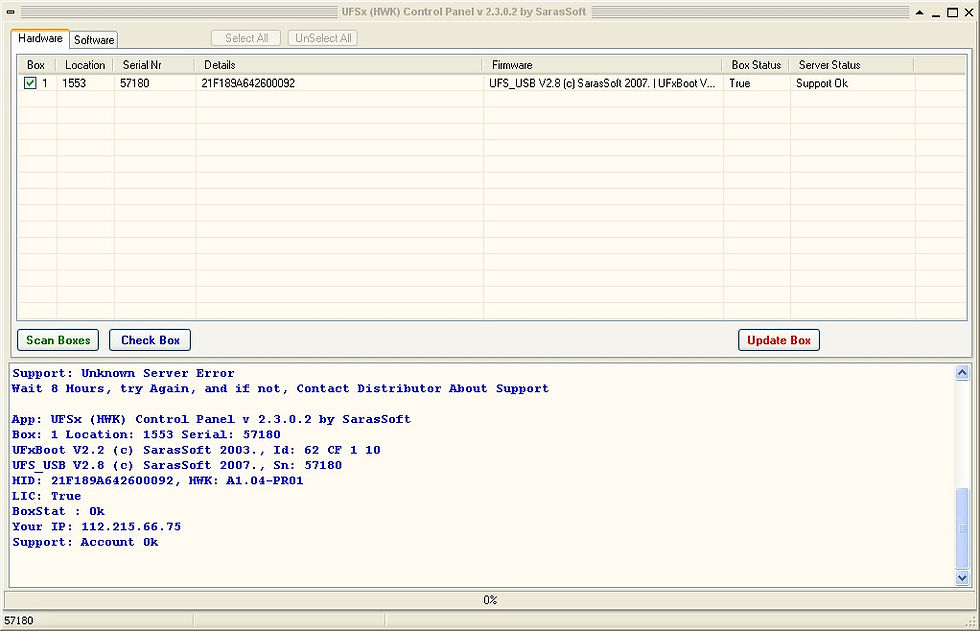The width and height of the screenshot is (980, 631).
Task: Click the log line Support: Account Ok
Action: pyautogui.click(x=85, y=542)
